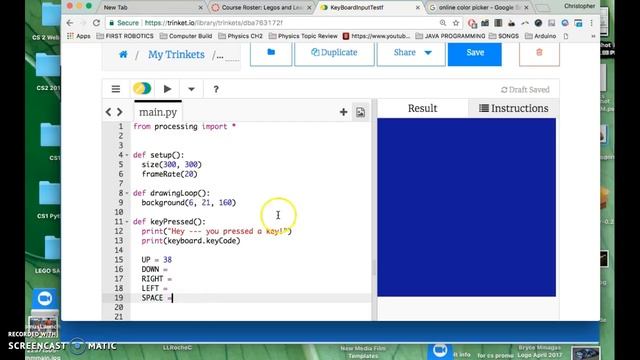Click the window-shaped extension icon beside the menu

point(578,23)
